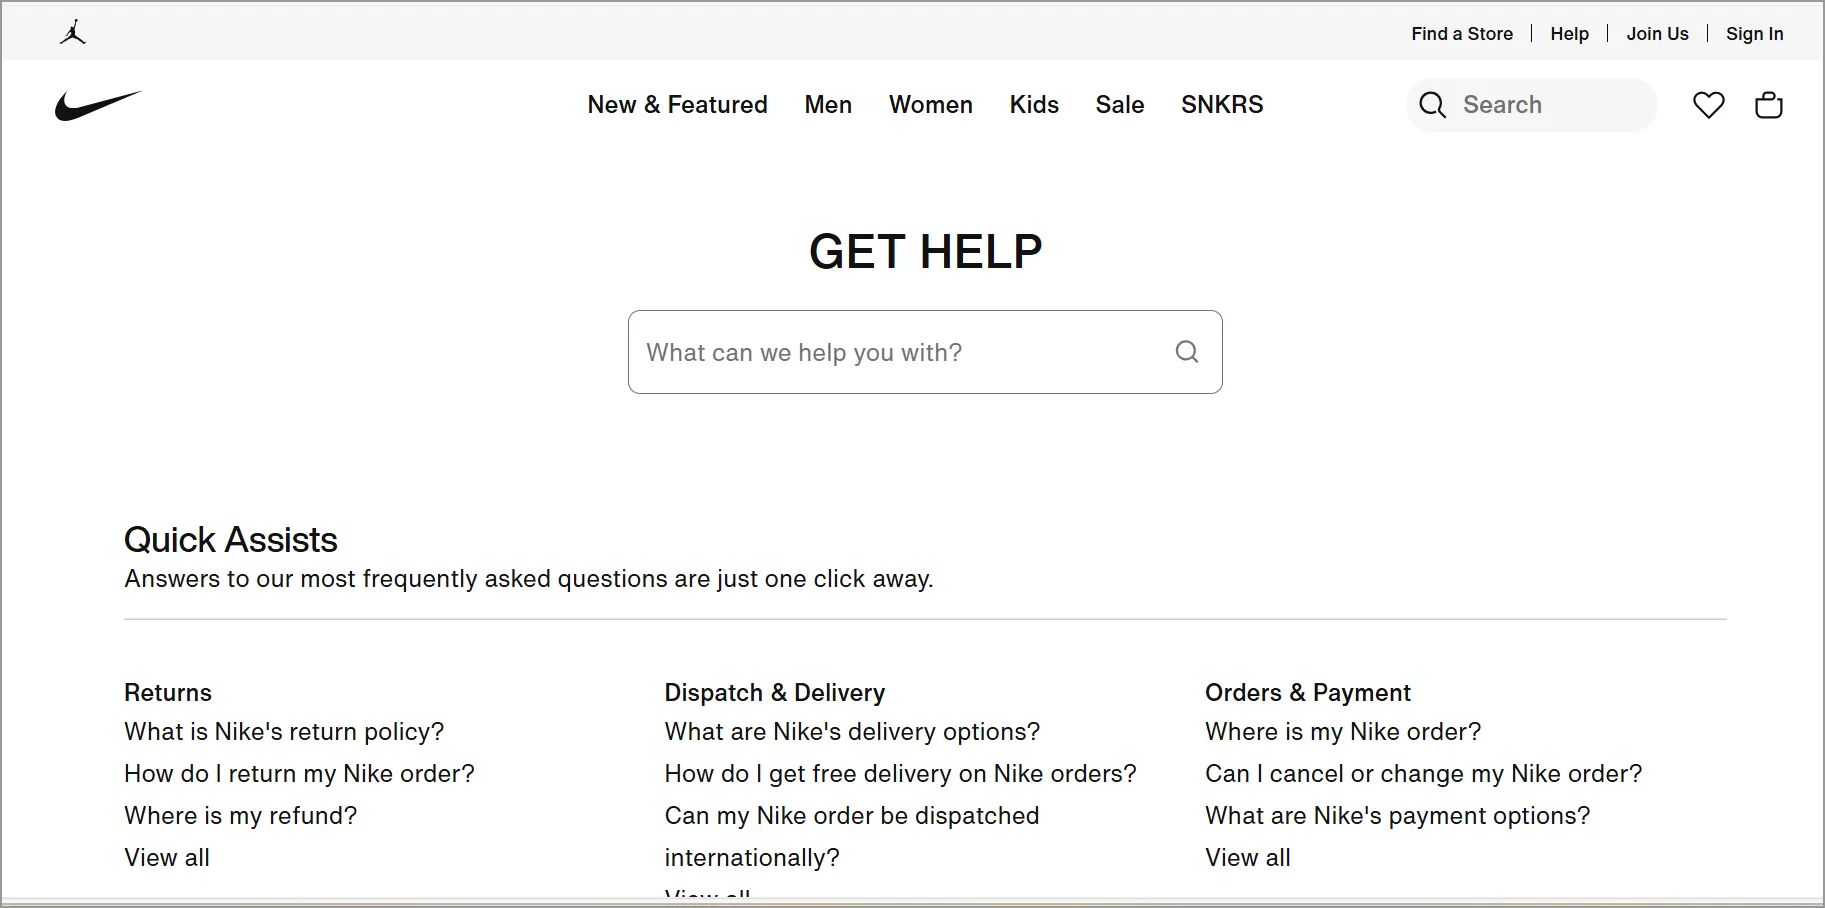Click the Join Us link
The width and height of the screenshot is (1825, 908).
pyautogui.click(x=1657, y=34)
